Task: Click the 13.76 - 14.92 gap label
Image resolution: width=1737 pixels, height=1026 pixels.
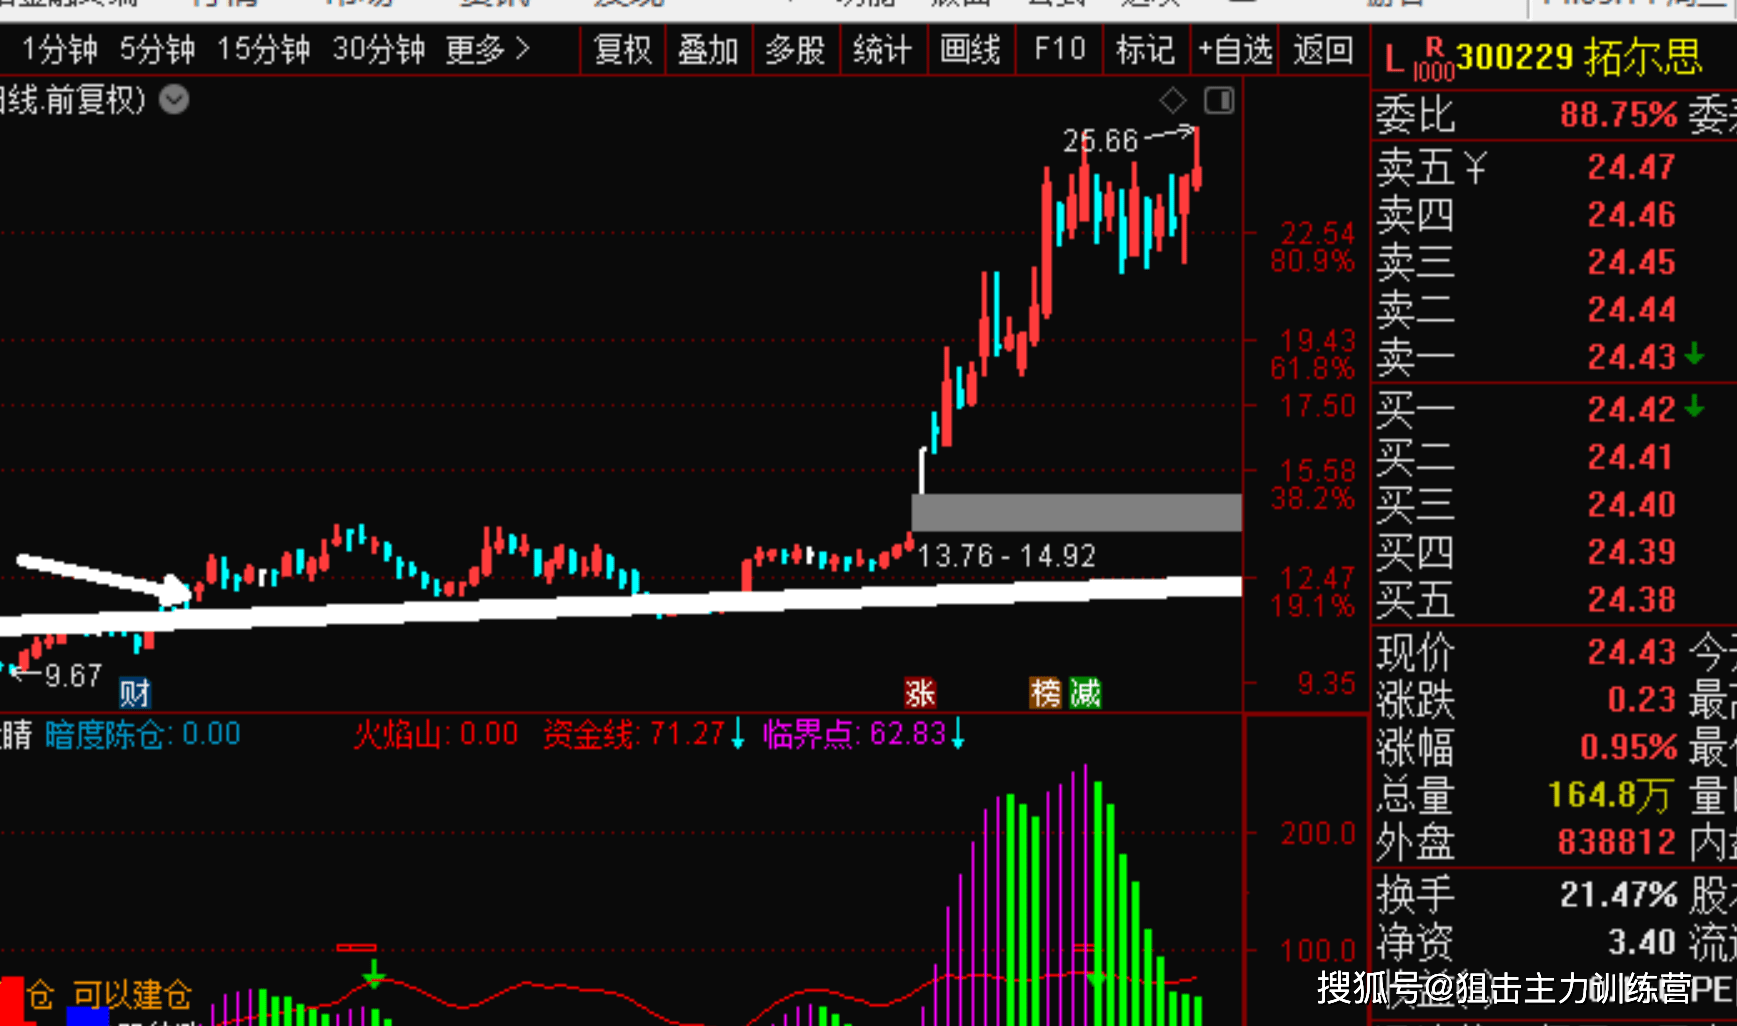Action: coord(1006,556)
